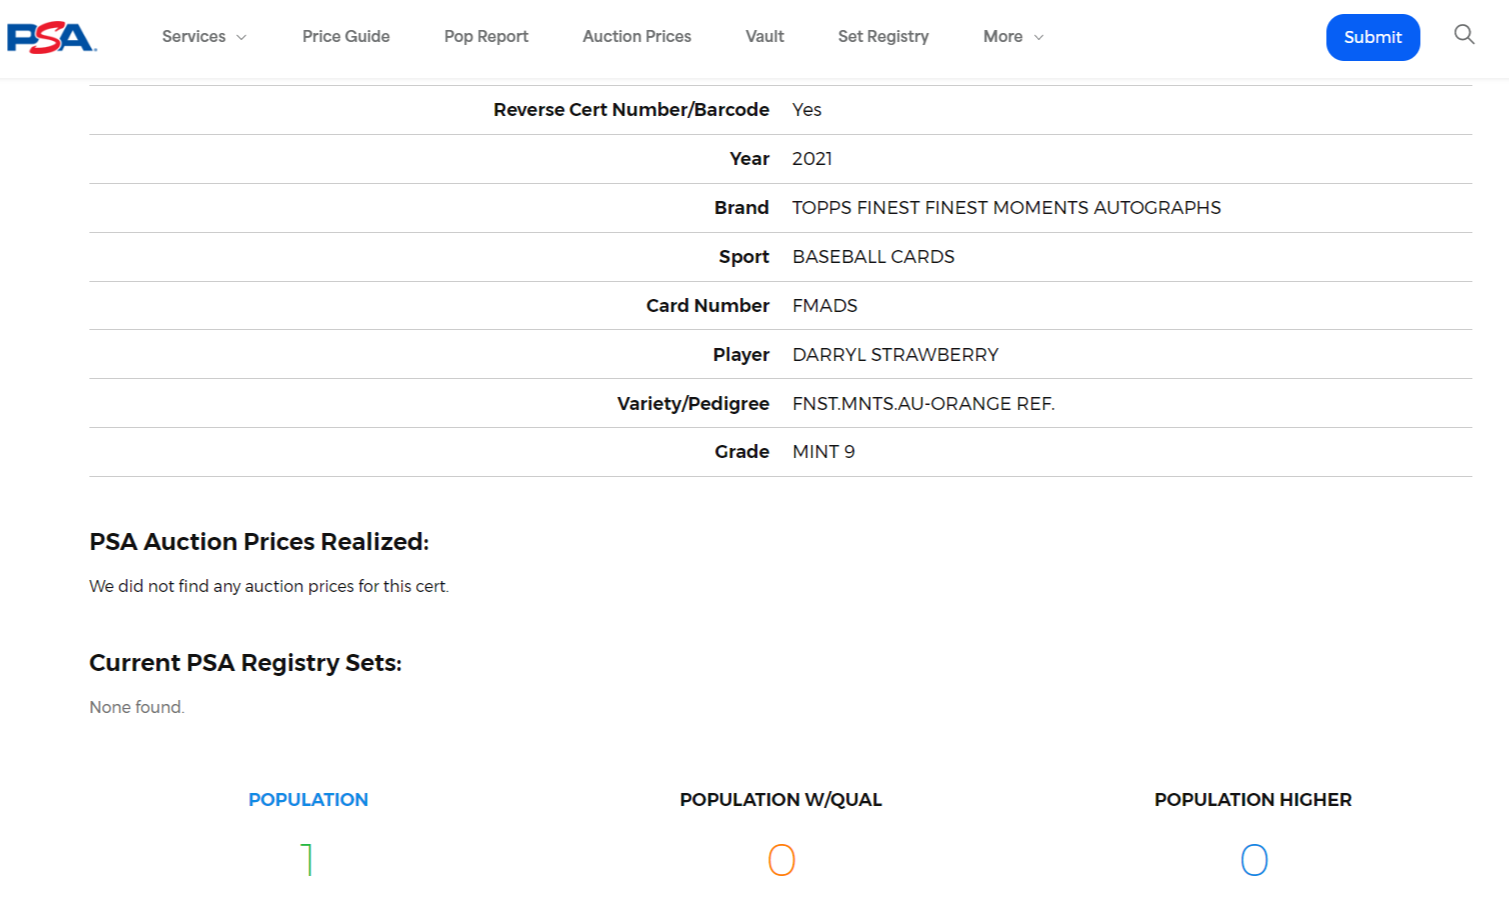Image resolution: width=1509 pixels, height=921 pixels.
Task: Click the Player field label
Action: (x=741, y=355)
